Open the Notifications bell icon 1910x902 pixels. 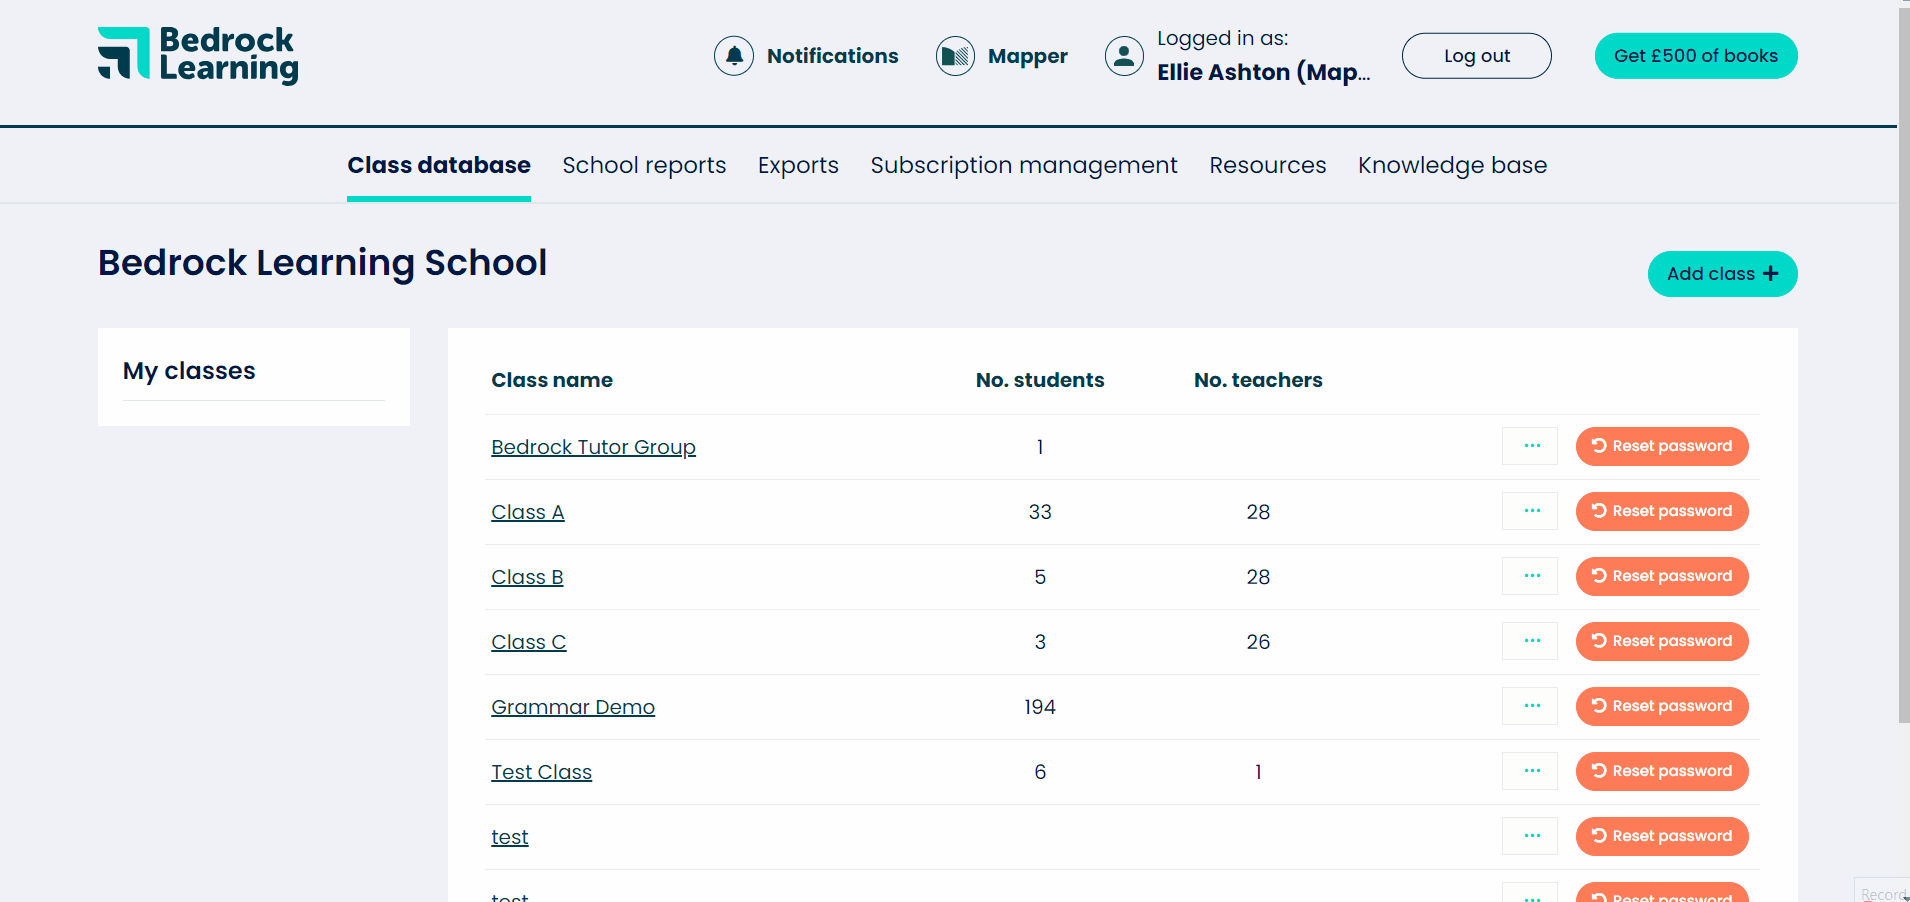(734, 55)
